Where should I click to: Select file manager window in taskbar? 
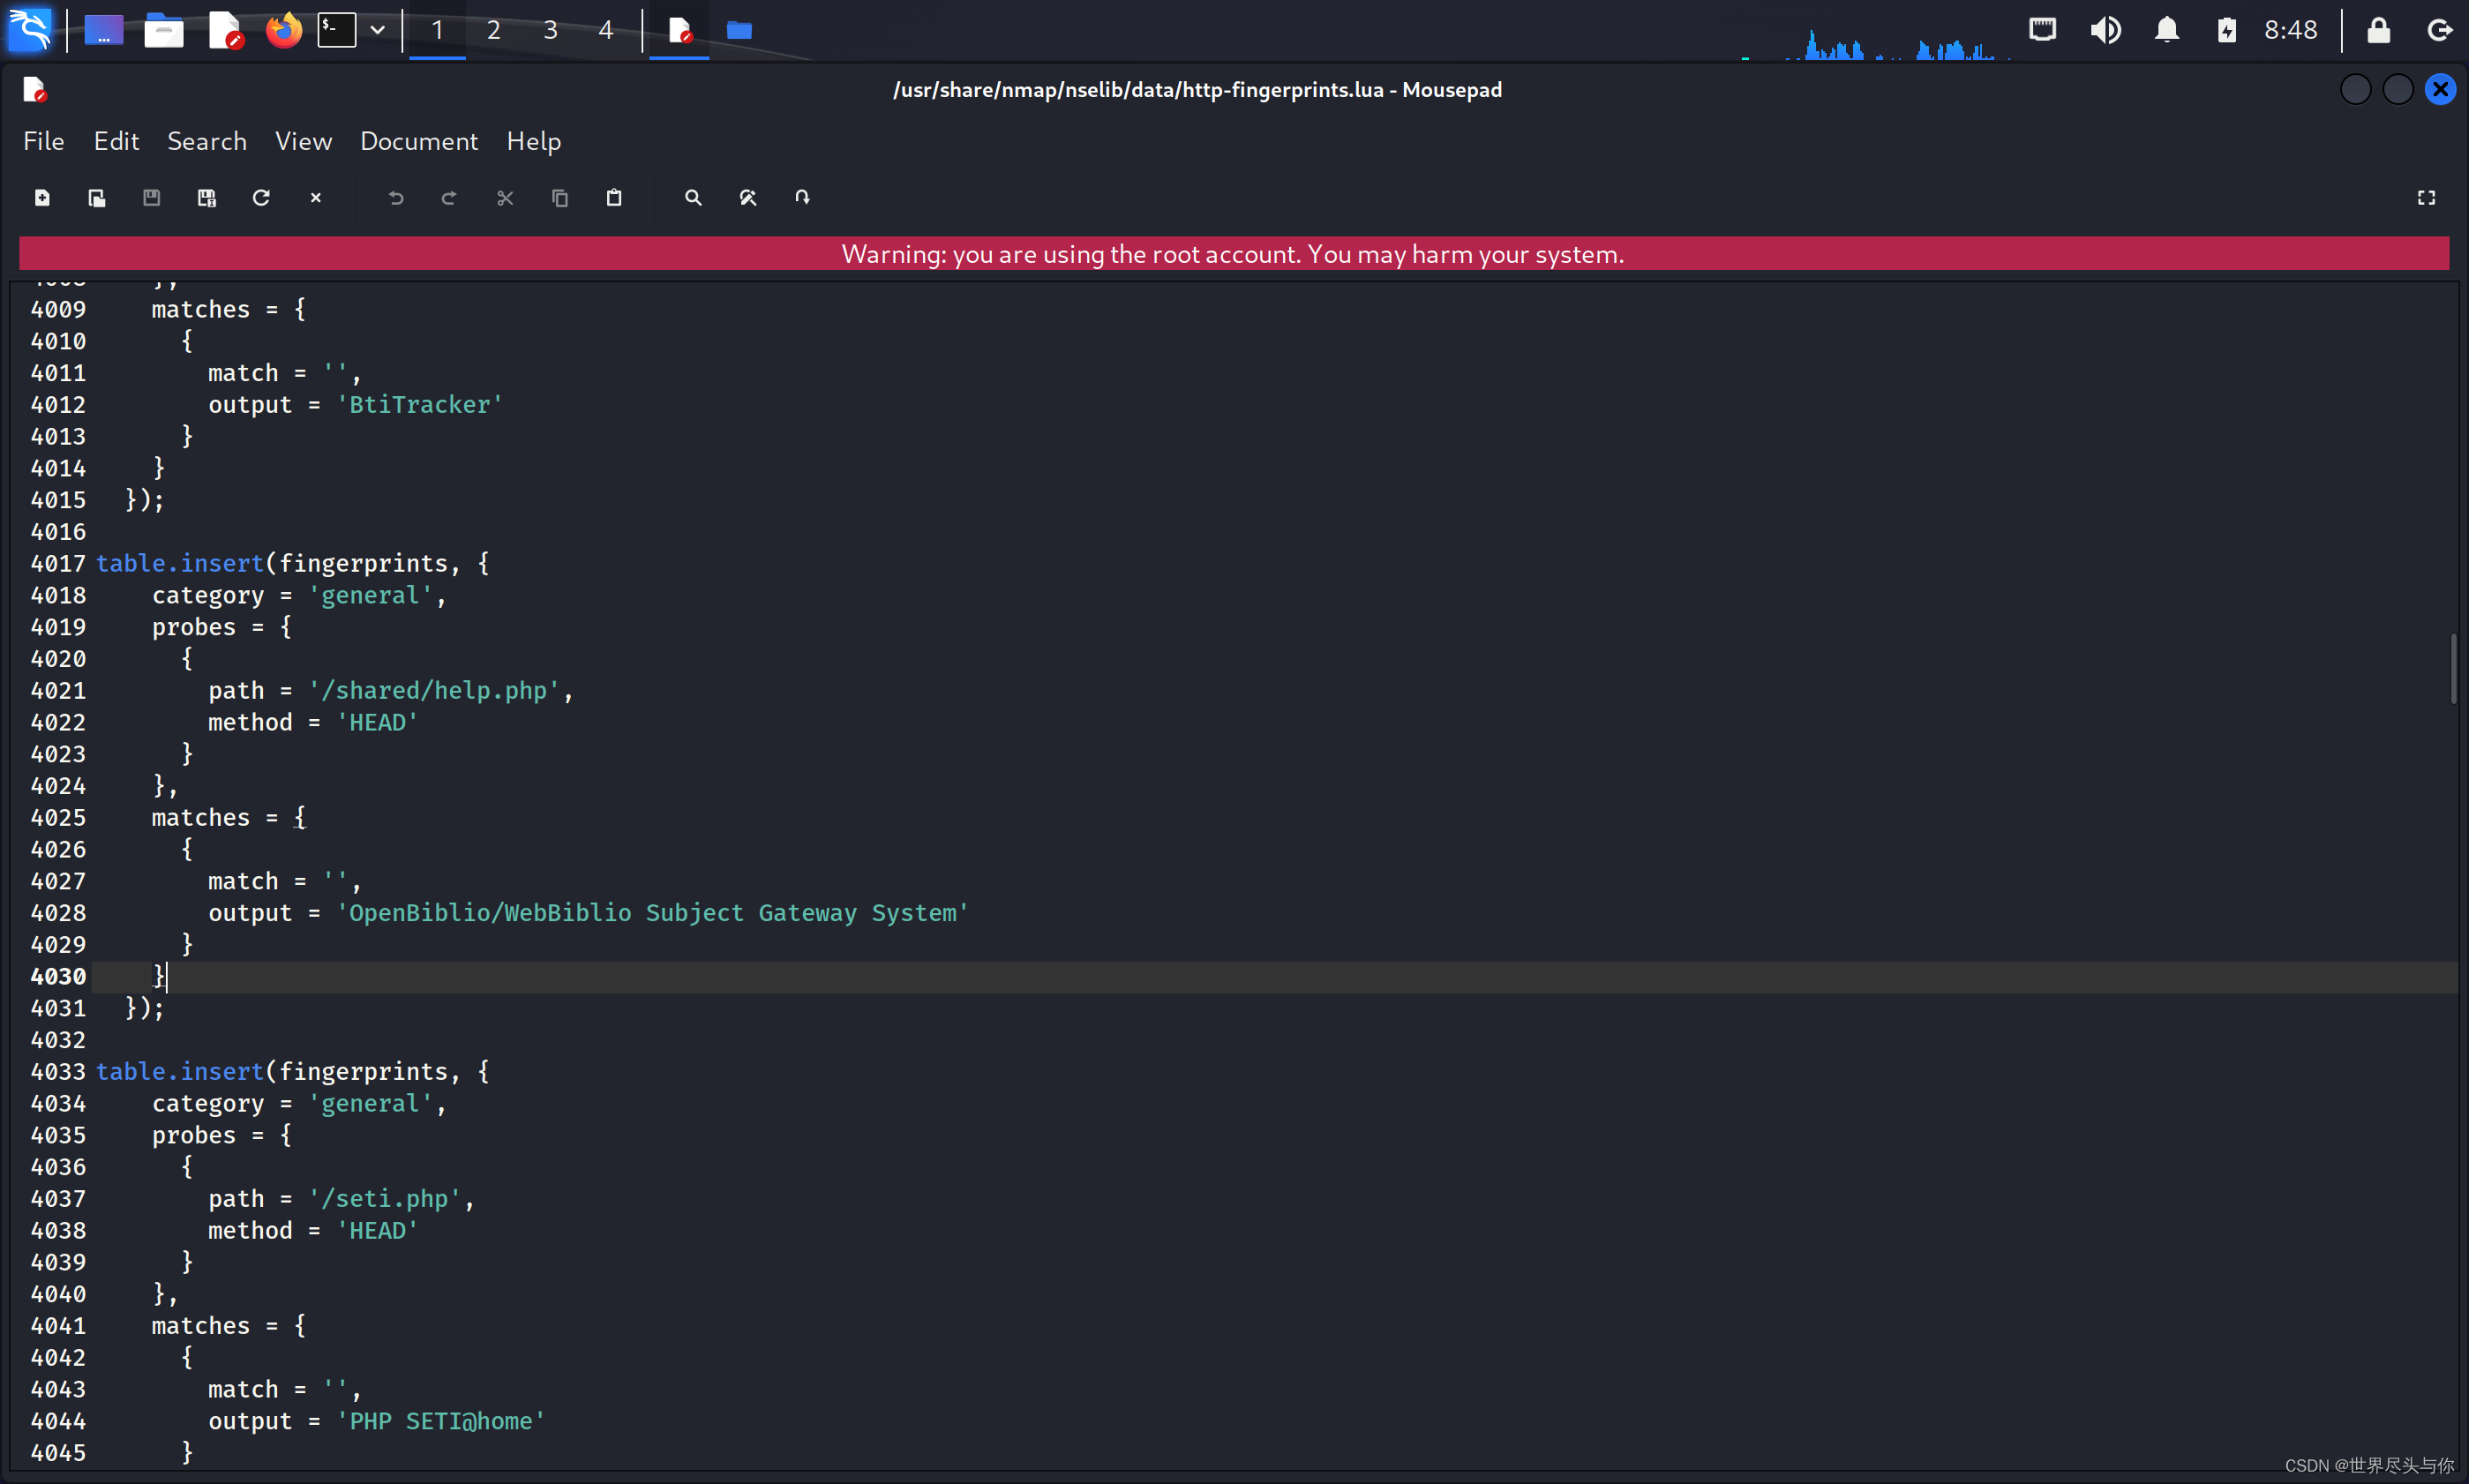pyautogui.click(x=739, y=30)
